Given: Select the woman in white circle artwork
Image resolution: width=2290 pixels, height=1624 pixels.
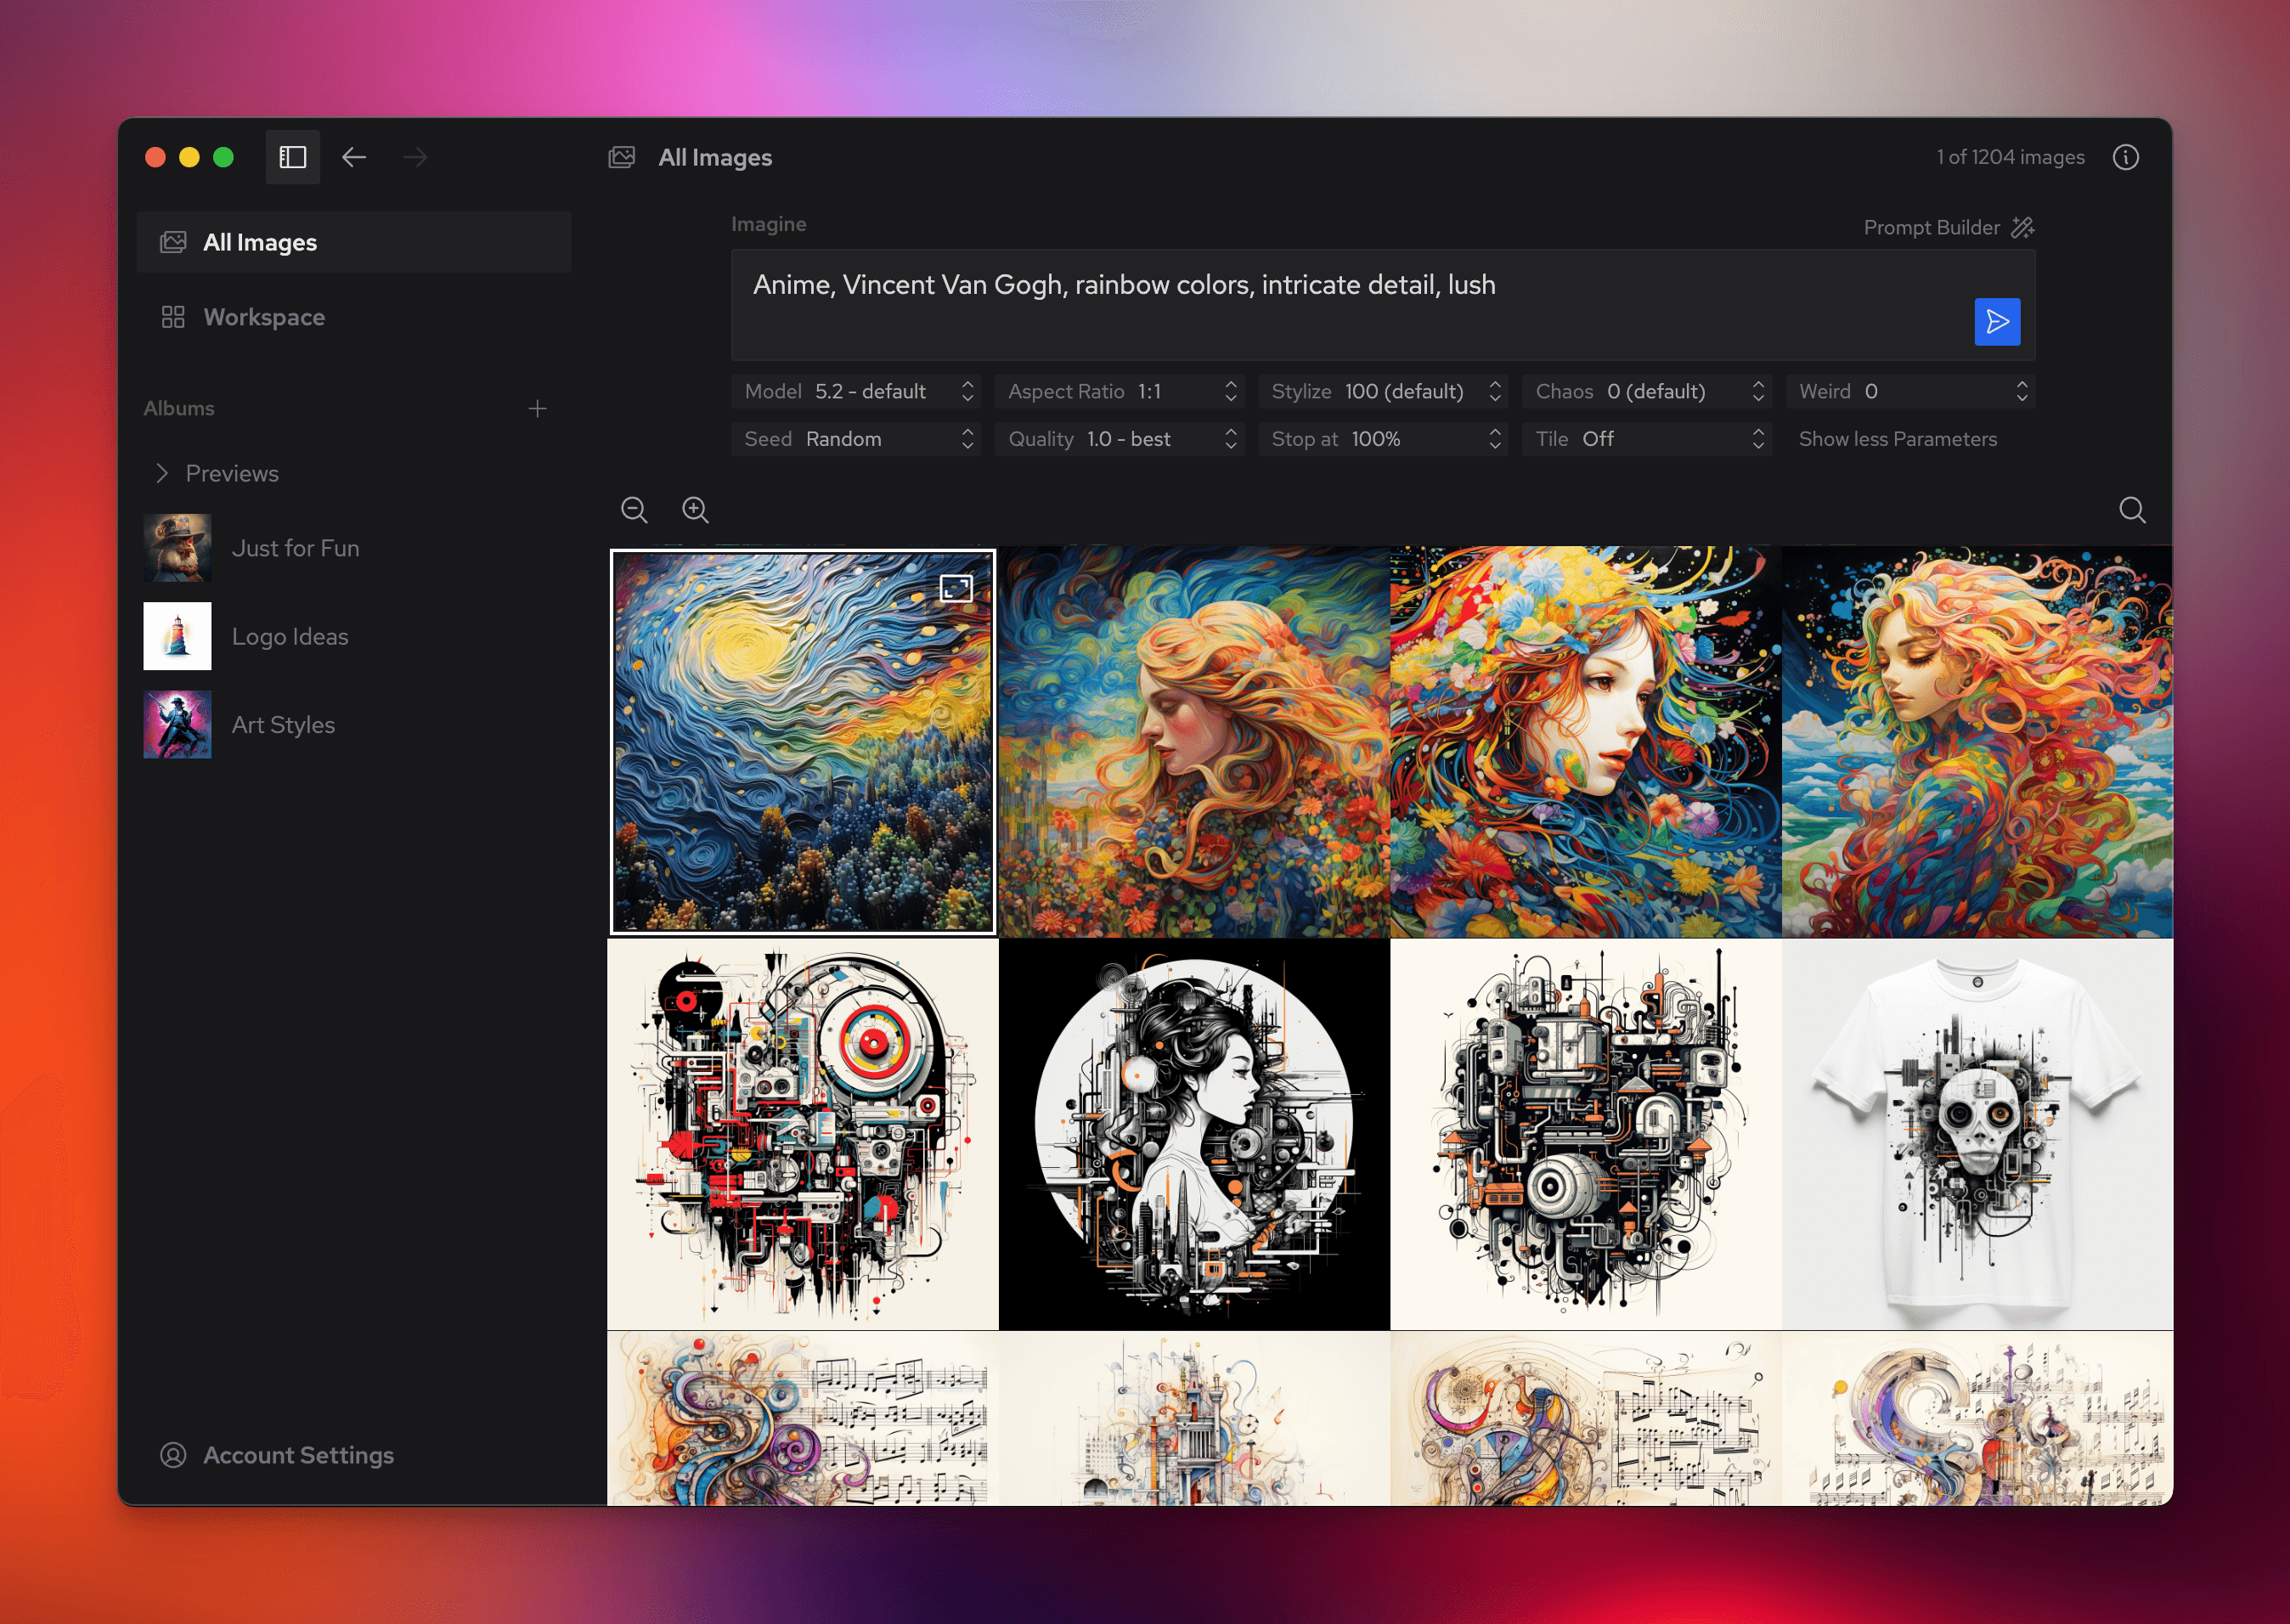Looking at the screenshot, I should point(1194,1134).
